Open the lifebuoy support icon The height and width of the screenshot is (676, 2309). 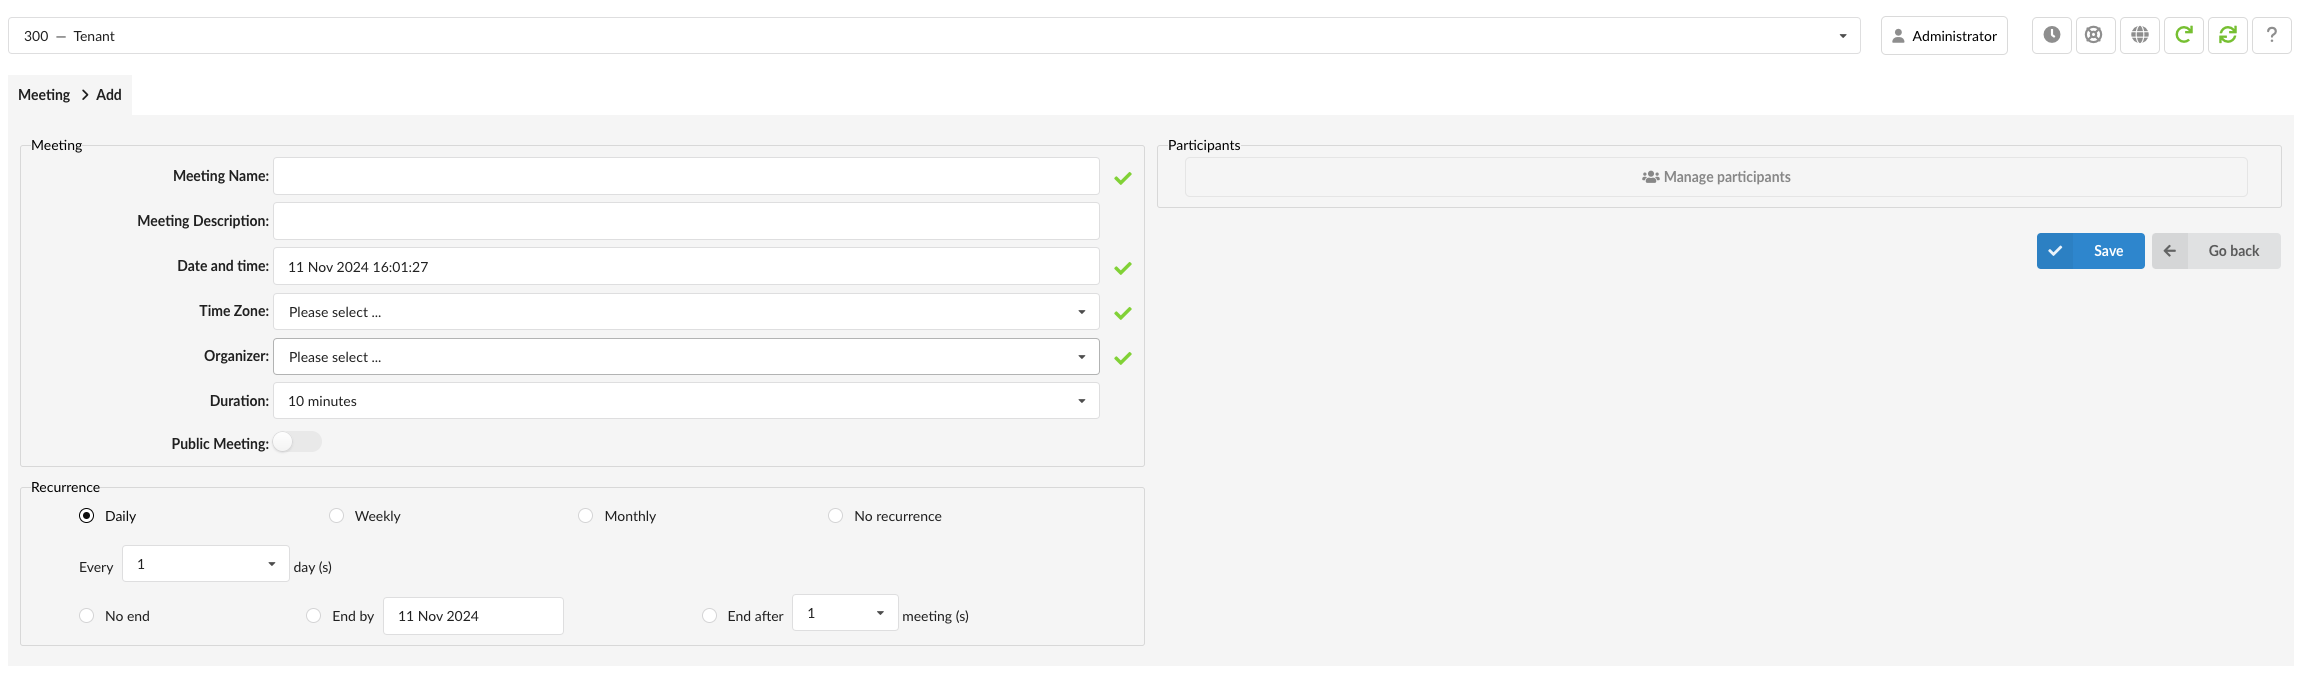click(2094, 35)
